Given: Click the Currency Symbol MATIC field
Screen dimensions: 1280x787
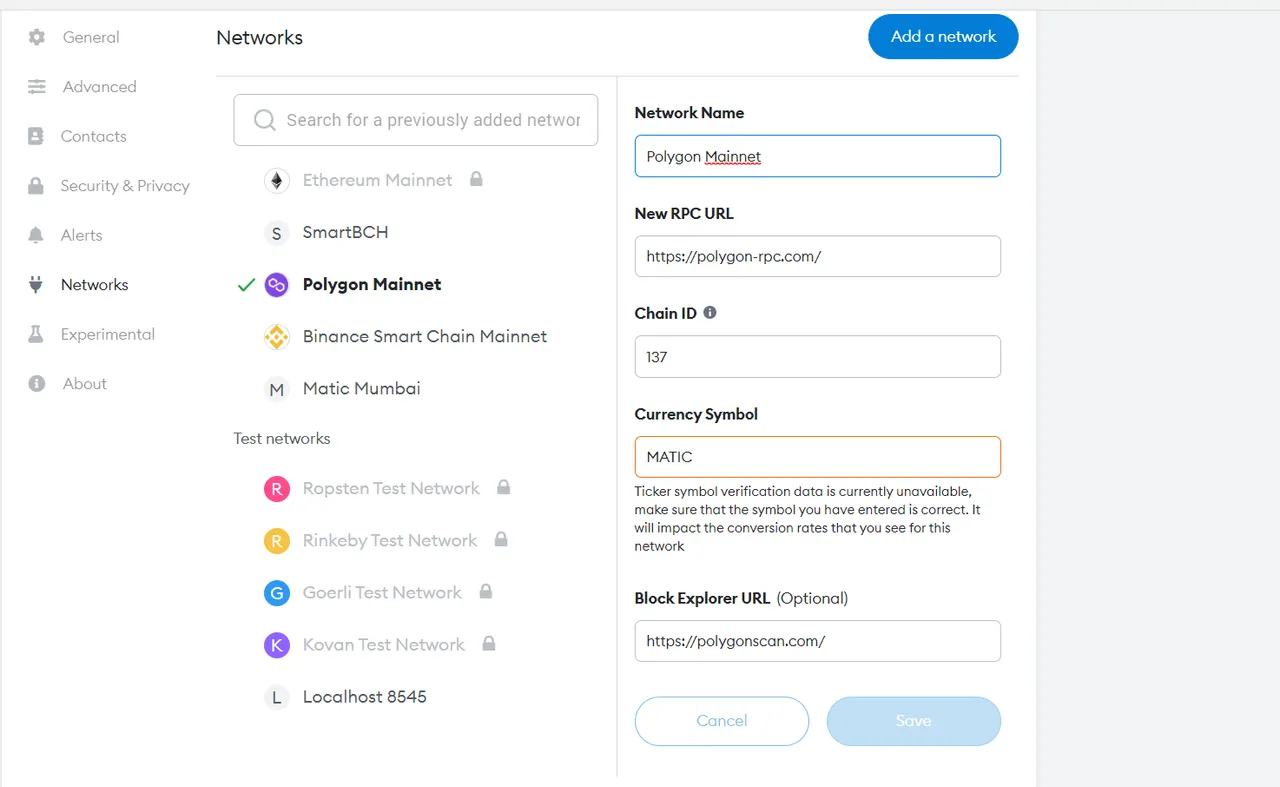Looking at the screenshot, I should pos(818,457).
